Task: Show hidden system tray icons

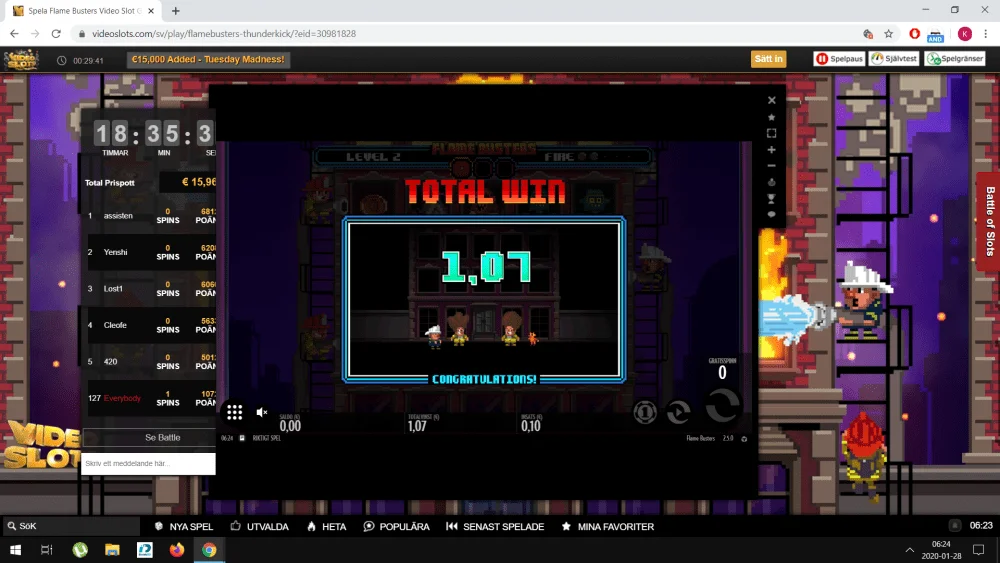Action: (910, 550)
